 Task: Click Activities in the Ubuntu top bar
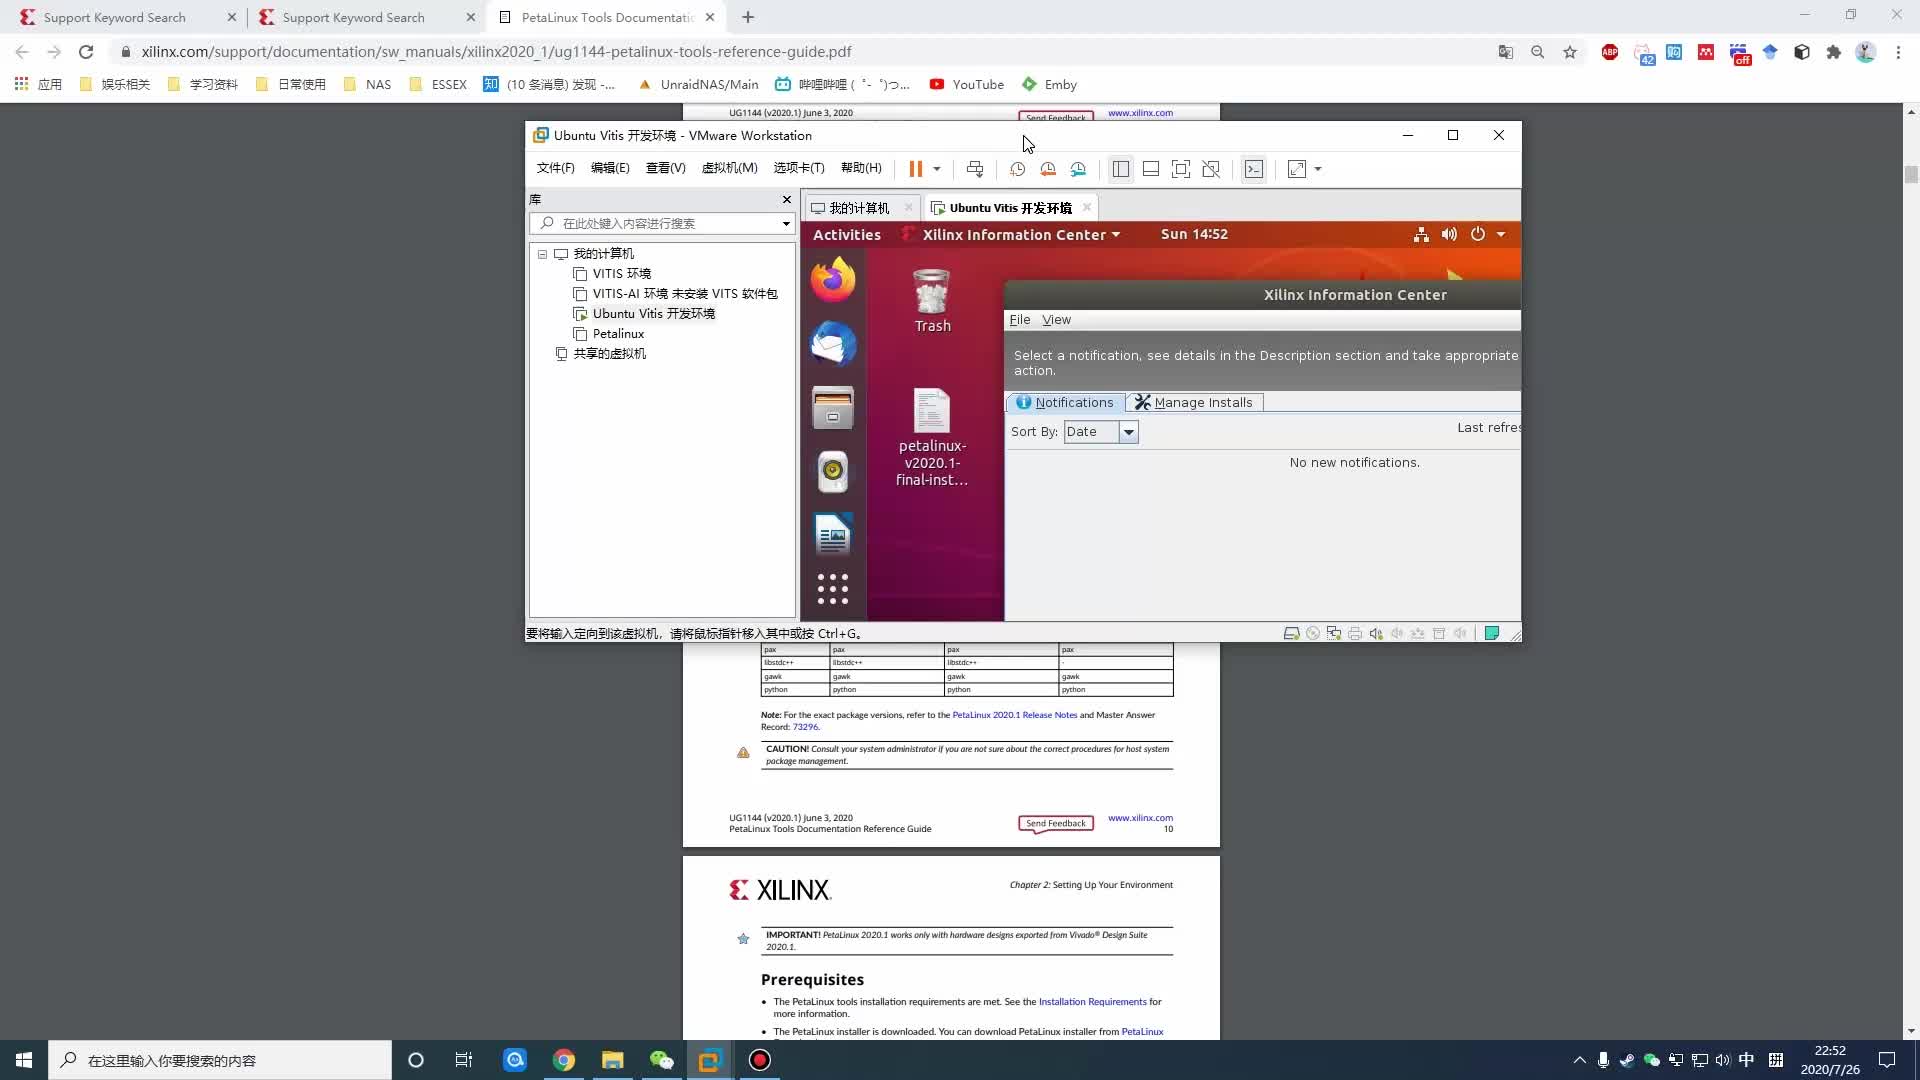[847, 235]
